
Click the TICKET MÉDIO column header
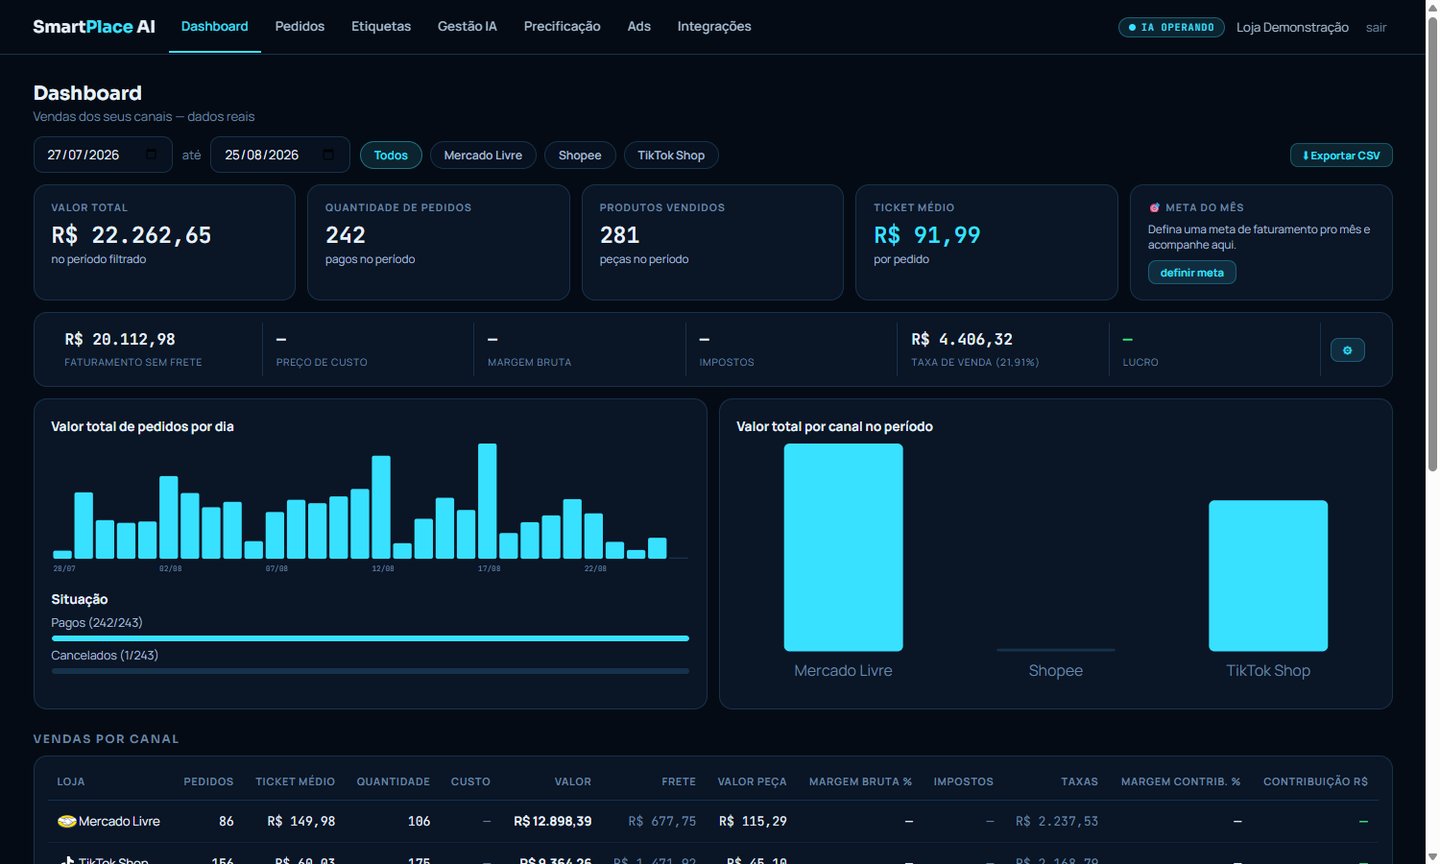(295, 781)
